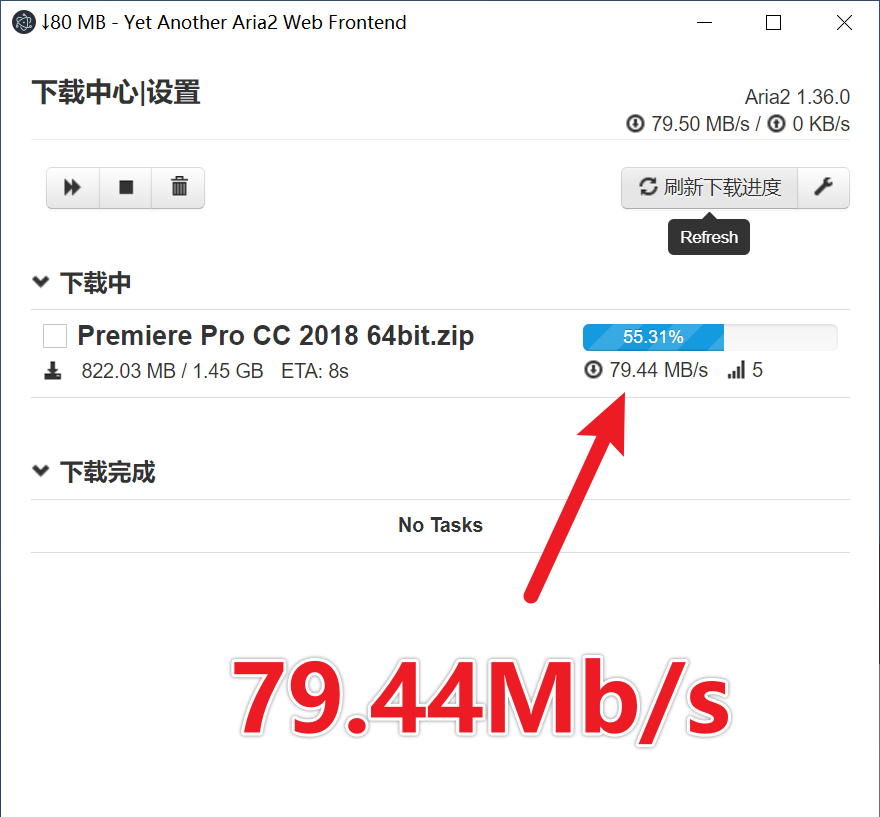Click the task download speed icon by 79.44 MB/s
The width and height of the screenshot is (880, 817).
click(593, 370)
